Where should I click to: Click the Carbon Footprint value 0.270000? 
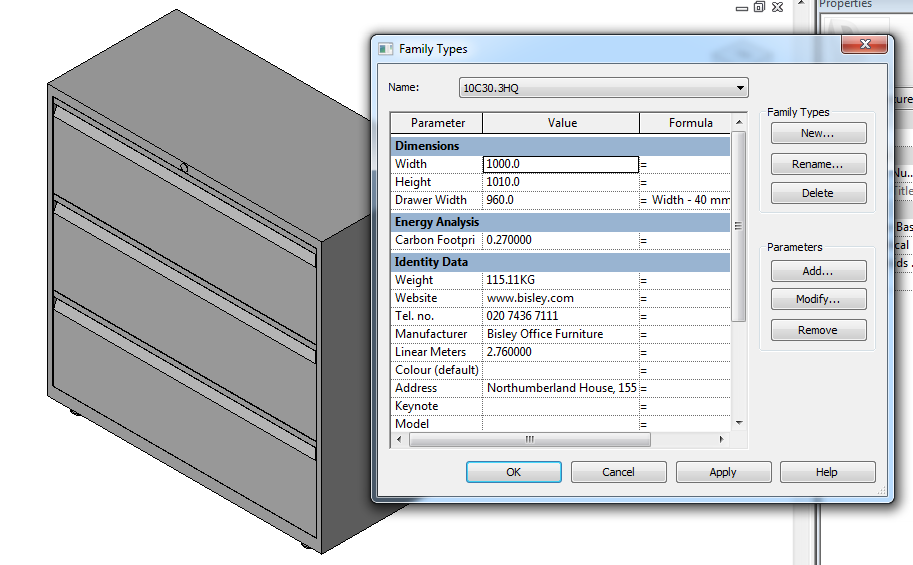click(561, 241)
